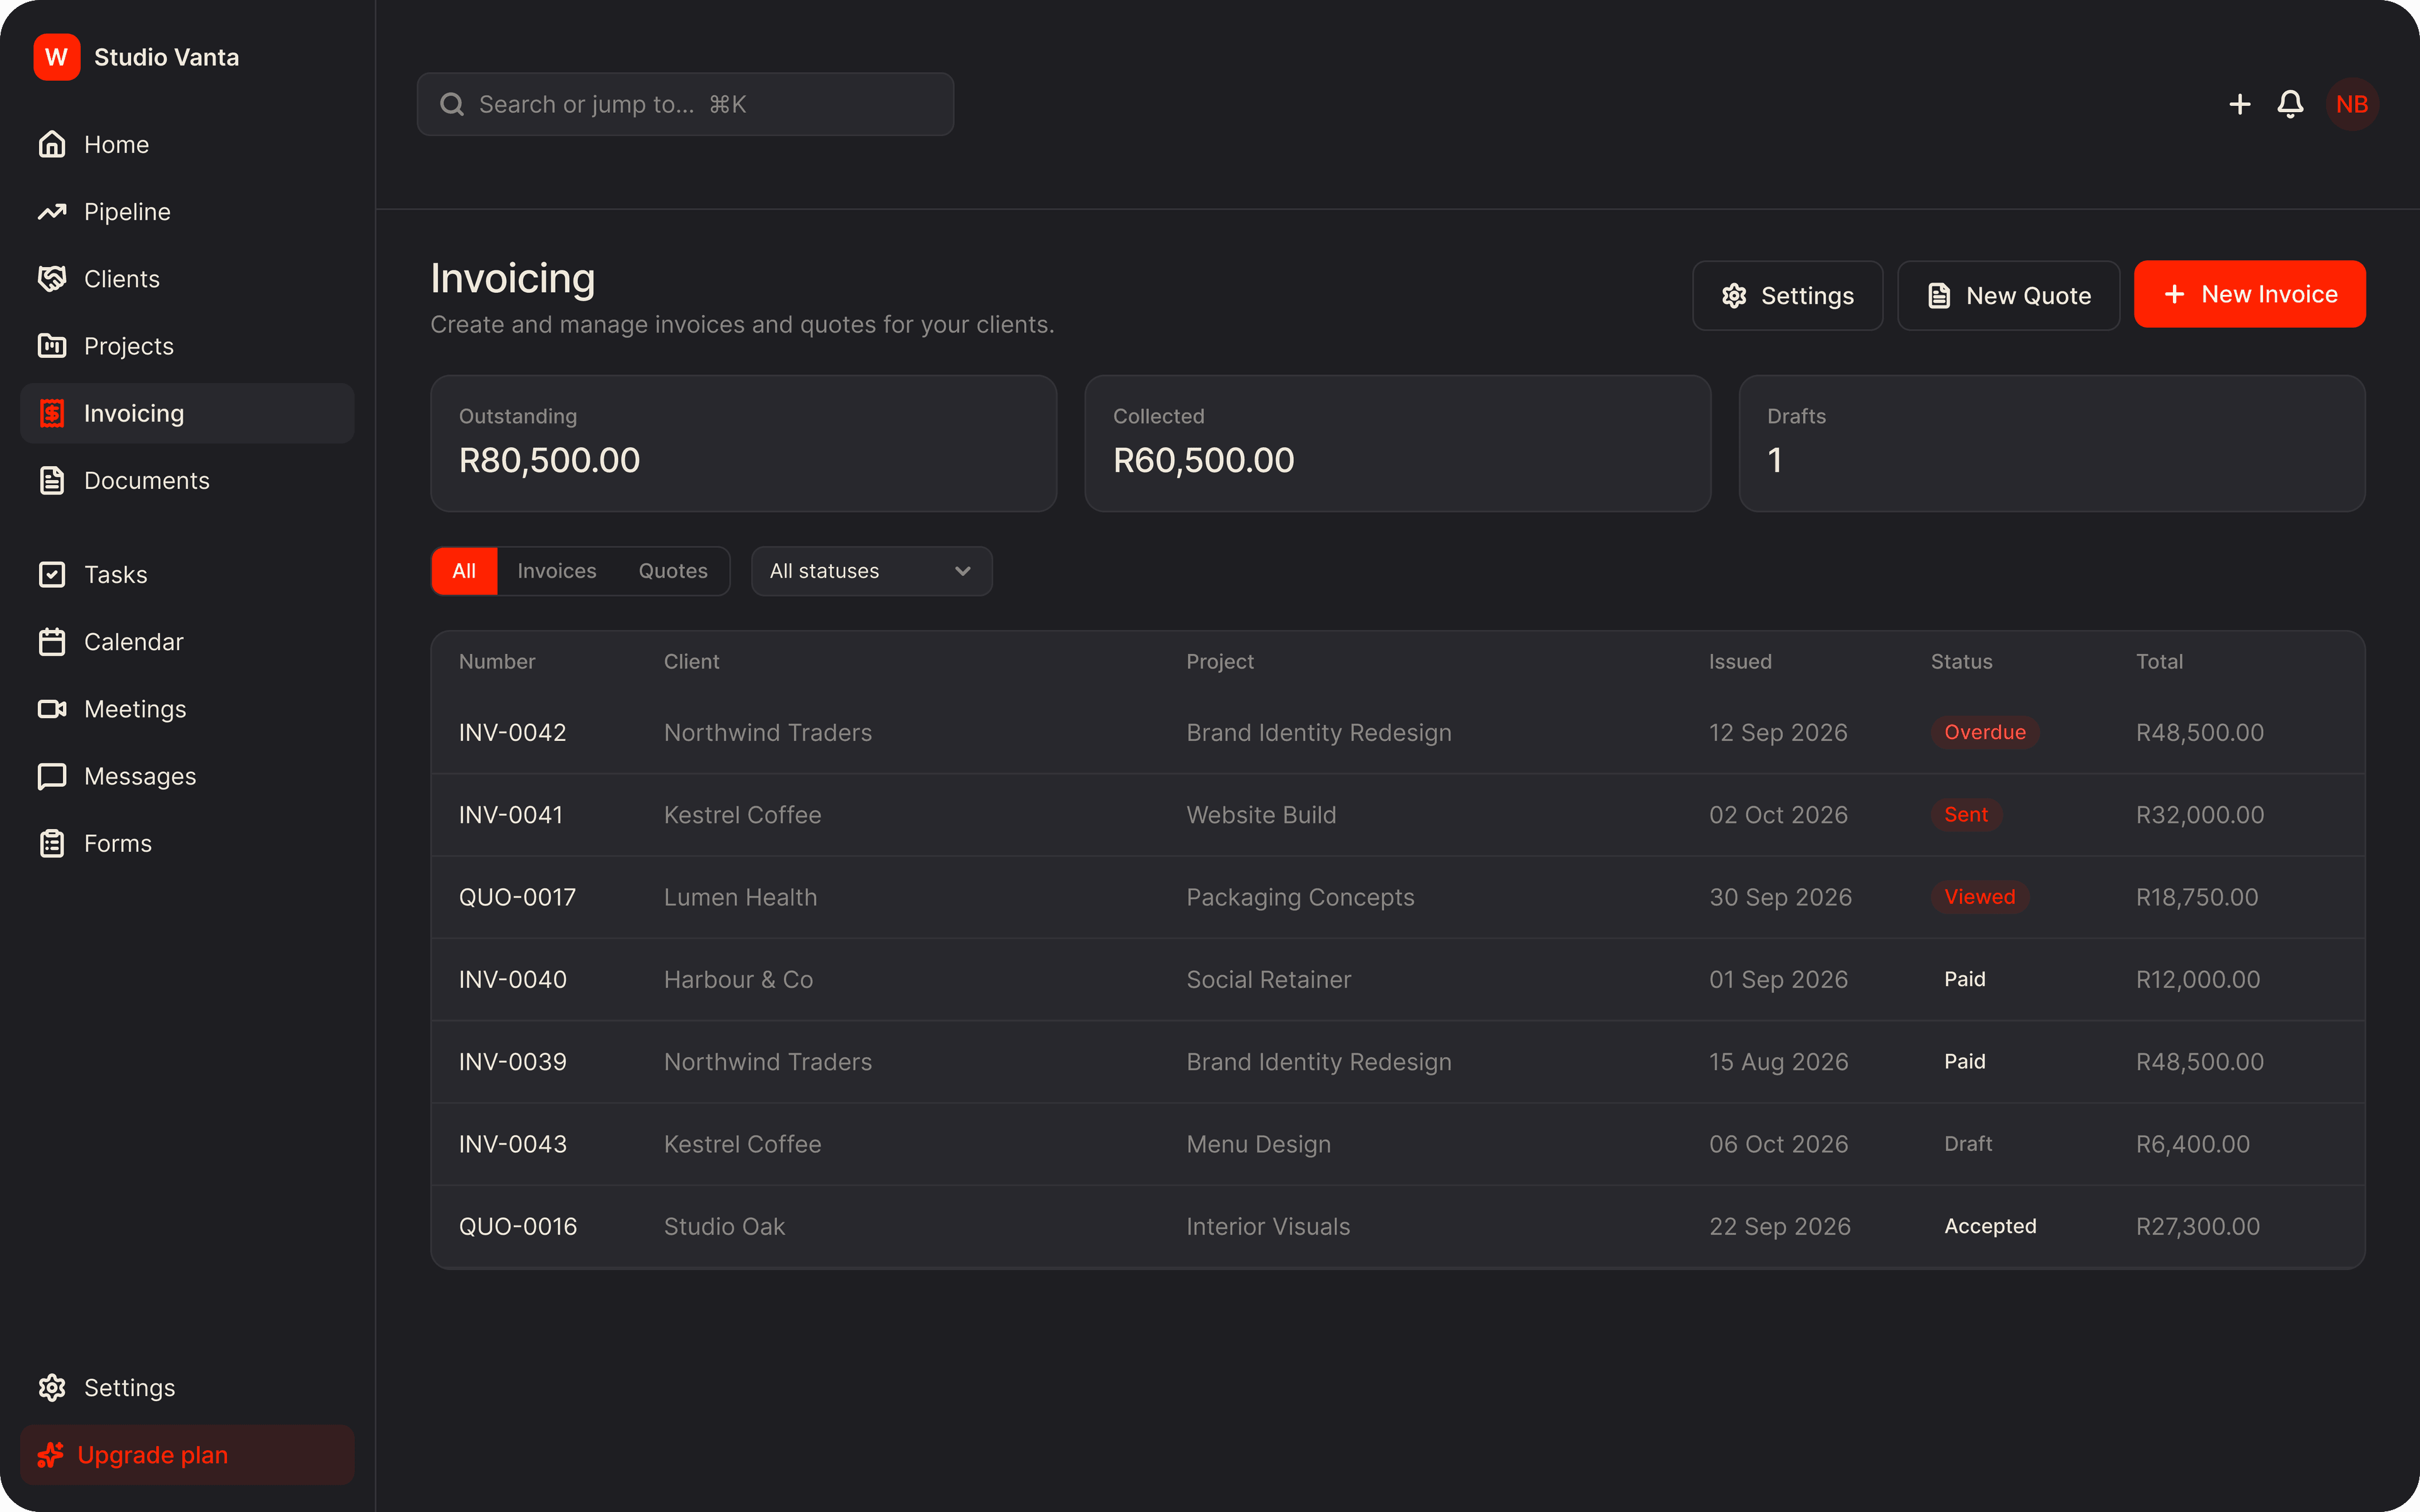Click the search magnifier icon
This screenshot has height=1512, width=2420.
[x=452, y=104]
